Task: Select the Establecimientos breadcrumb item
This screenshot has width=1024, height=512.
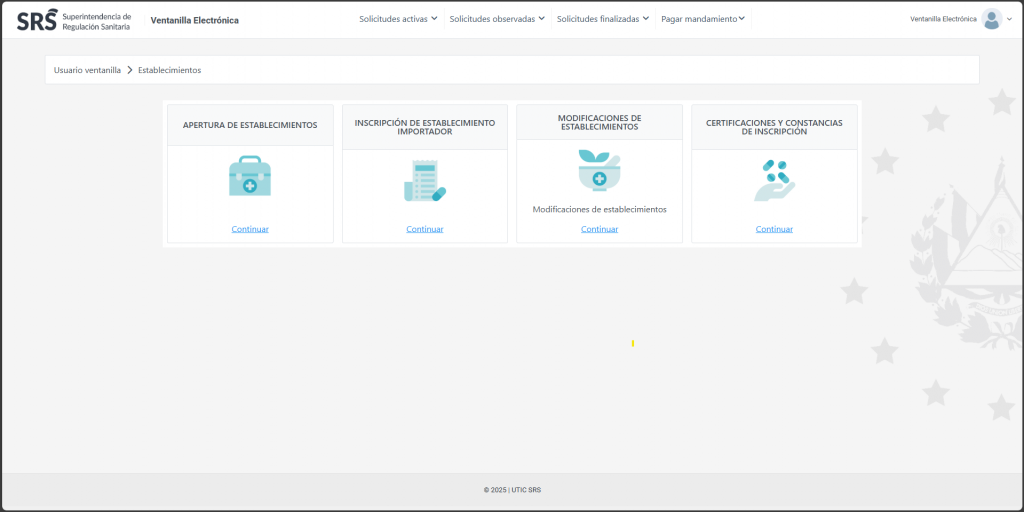Action: point(169,70)
